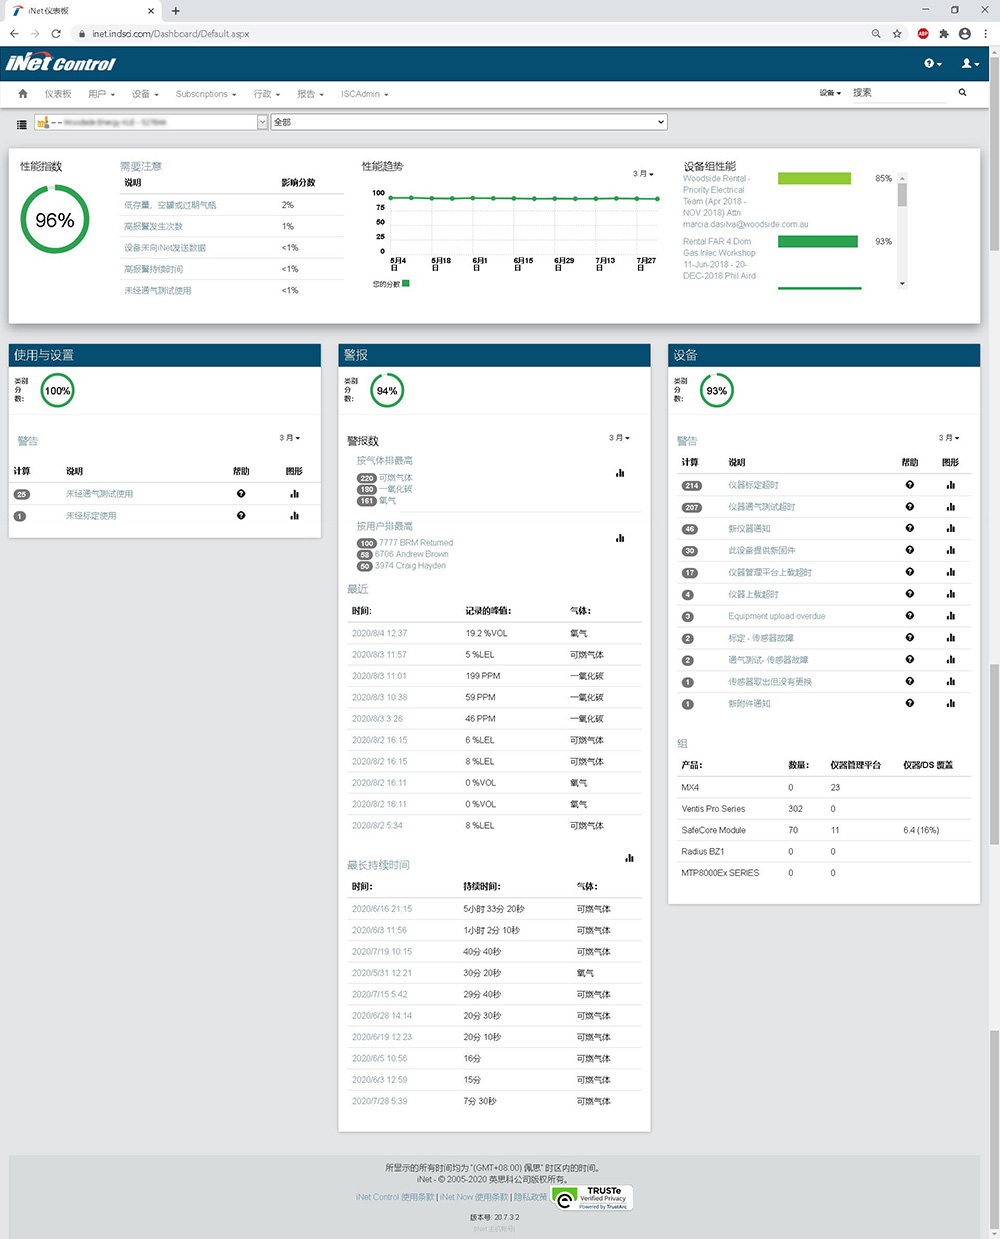This screenshot has height=1239, width=1000.
Task: Open help for 仪器标定超时 row
Action: 909,485
